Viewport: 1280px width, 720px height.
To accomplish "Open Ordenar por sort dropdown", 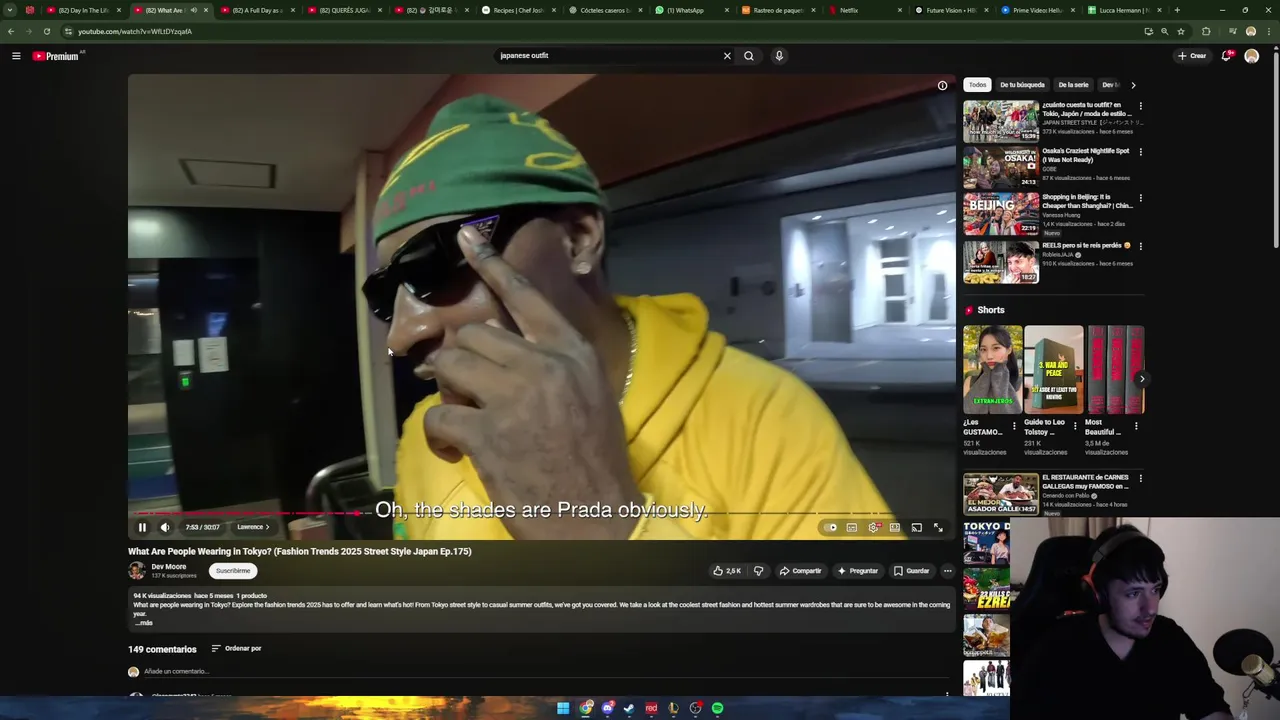I will (x=236, y=648).
